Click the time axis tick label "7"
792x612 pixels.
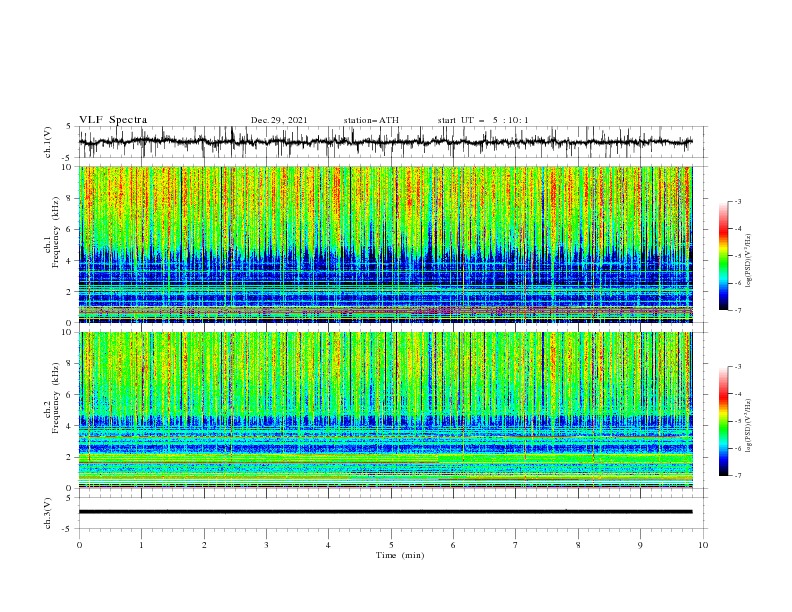point(516,545)
